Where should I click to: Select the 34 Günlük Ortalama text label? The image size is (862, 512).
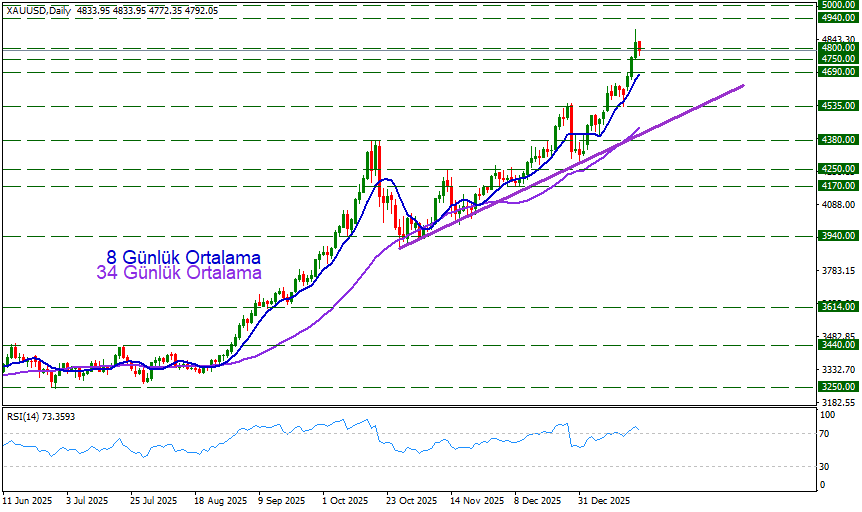[180, 273]
